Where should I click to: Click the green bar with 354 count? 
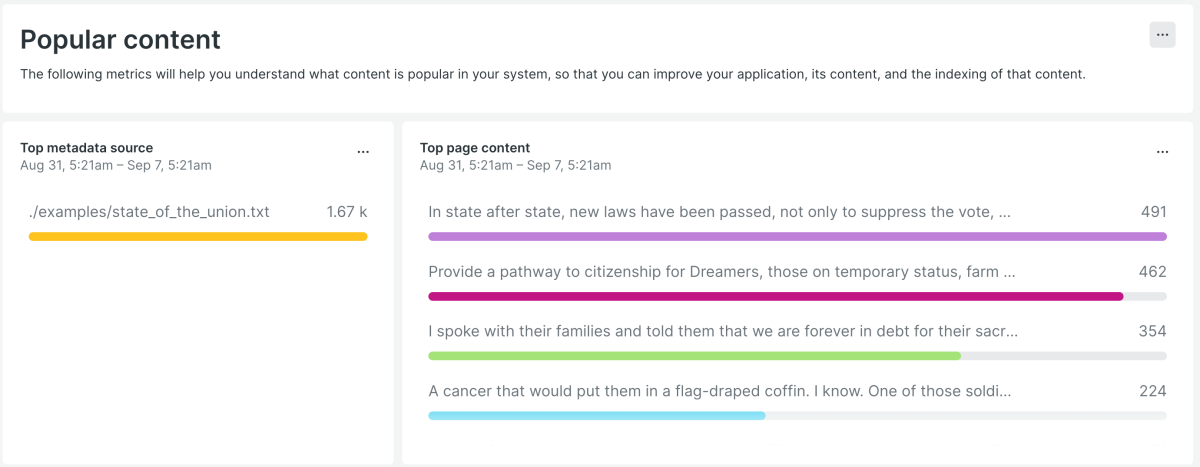click(694, 356)
